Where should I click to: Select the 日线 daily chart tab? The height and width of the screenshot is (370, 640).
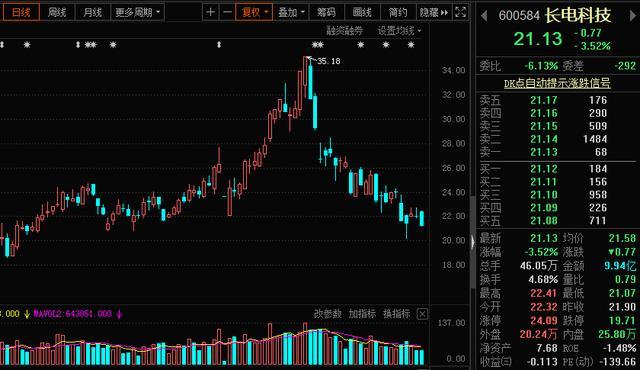click(21, 12)
